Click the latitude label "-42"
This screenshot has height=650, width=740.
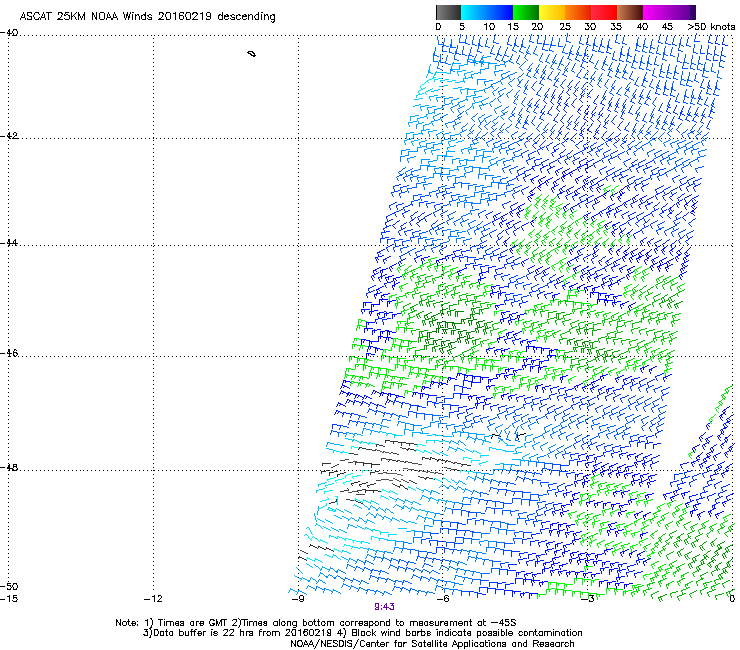click(x=9, y=136)
